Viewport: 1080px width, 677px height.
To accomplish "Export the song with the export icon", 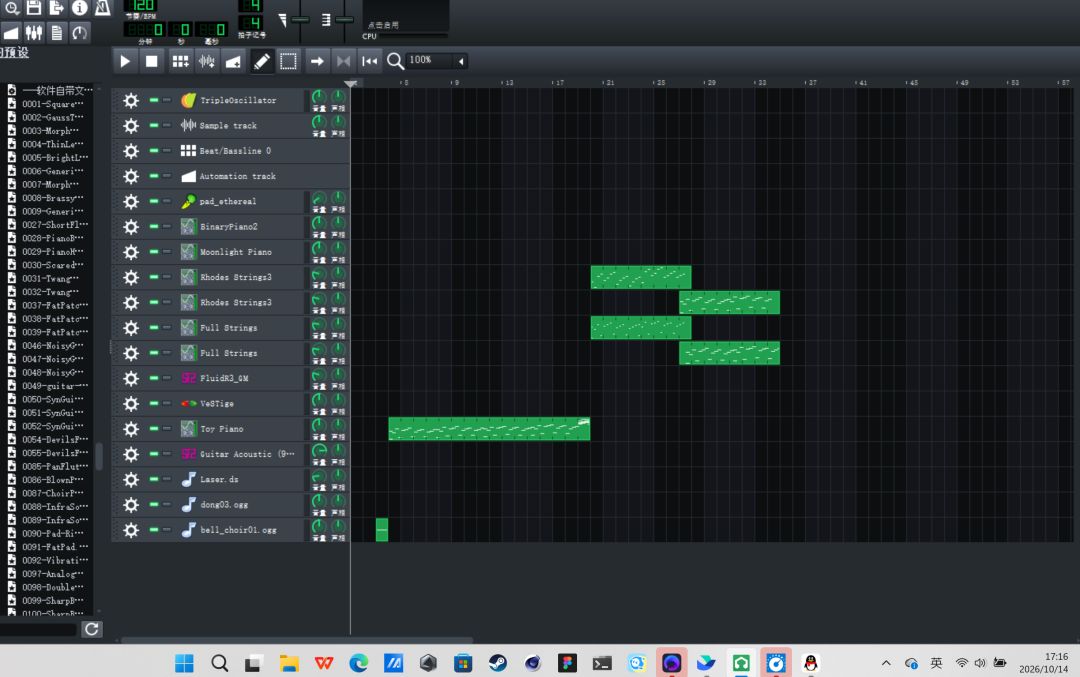I will [x=56, y=8].
